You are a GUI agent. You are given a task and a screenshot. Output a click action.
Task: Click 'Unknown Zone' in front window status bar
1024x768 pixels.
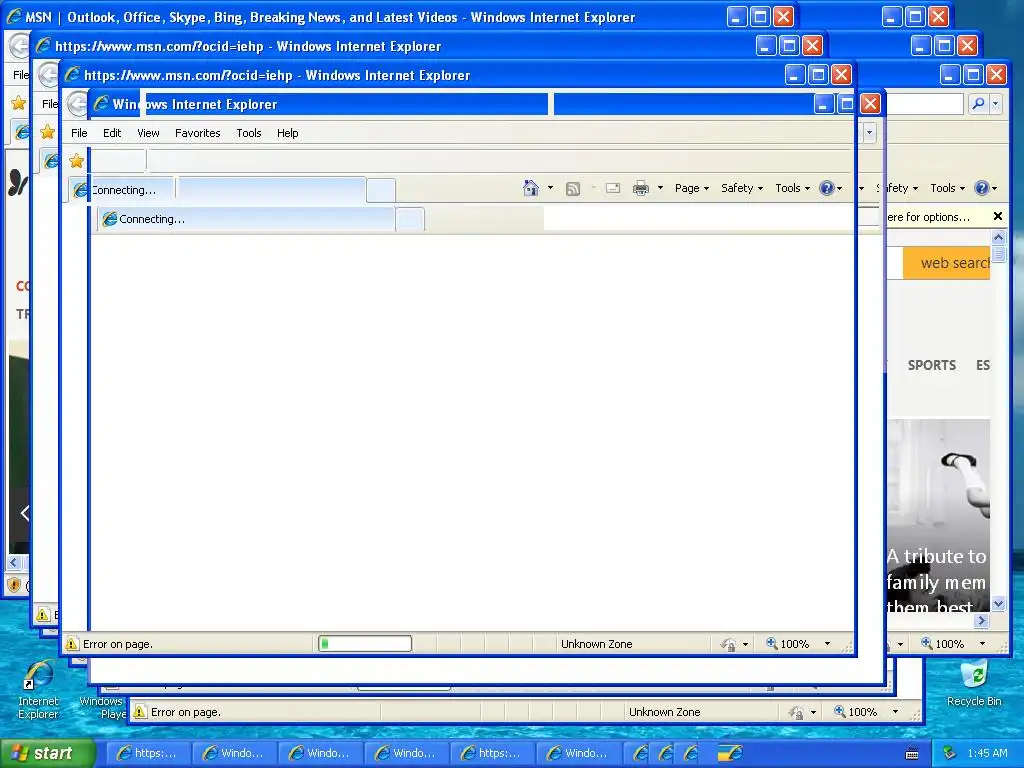pos(596,644)
